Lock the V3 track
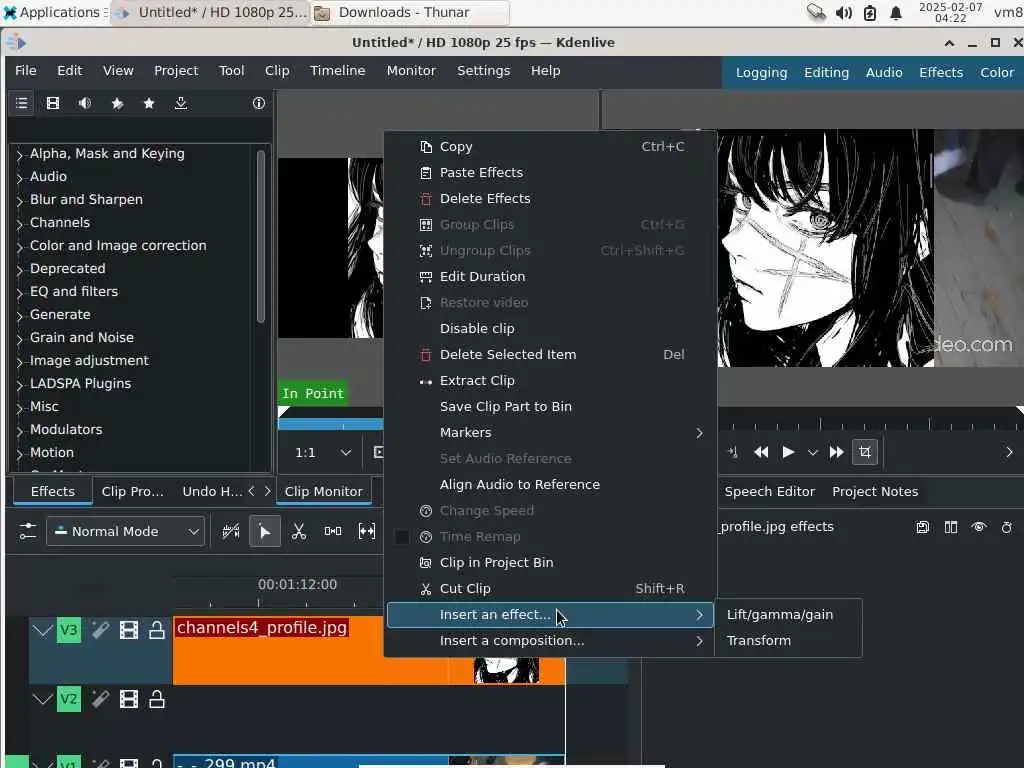1024x768 pixels. [157, 630]
